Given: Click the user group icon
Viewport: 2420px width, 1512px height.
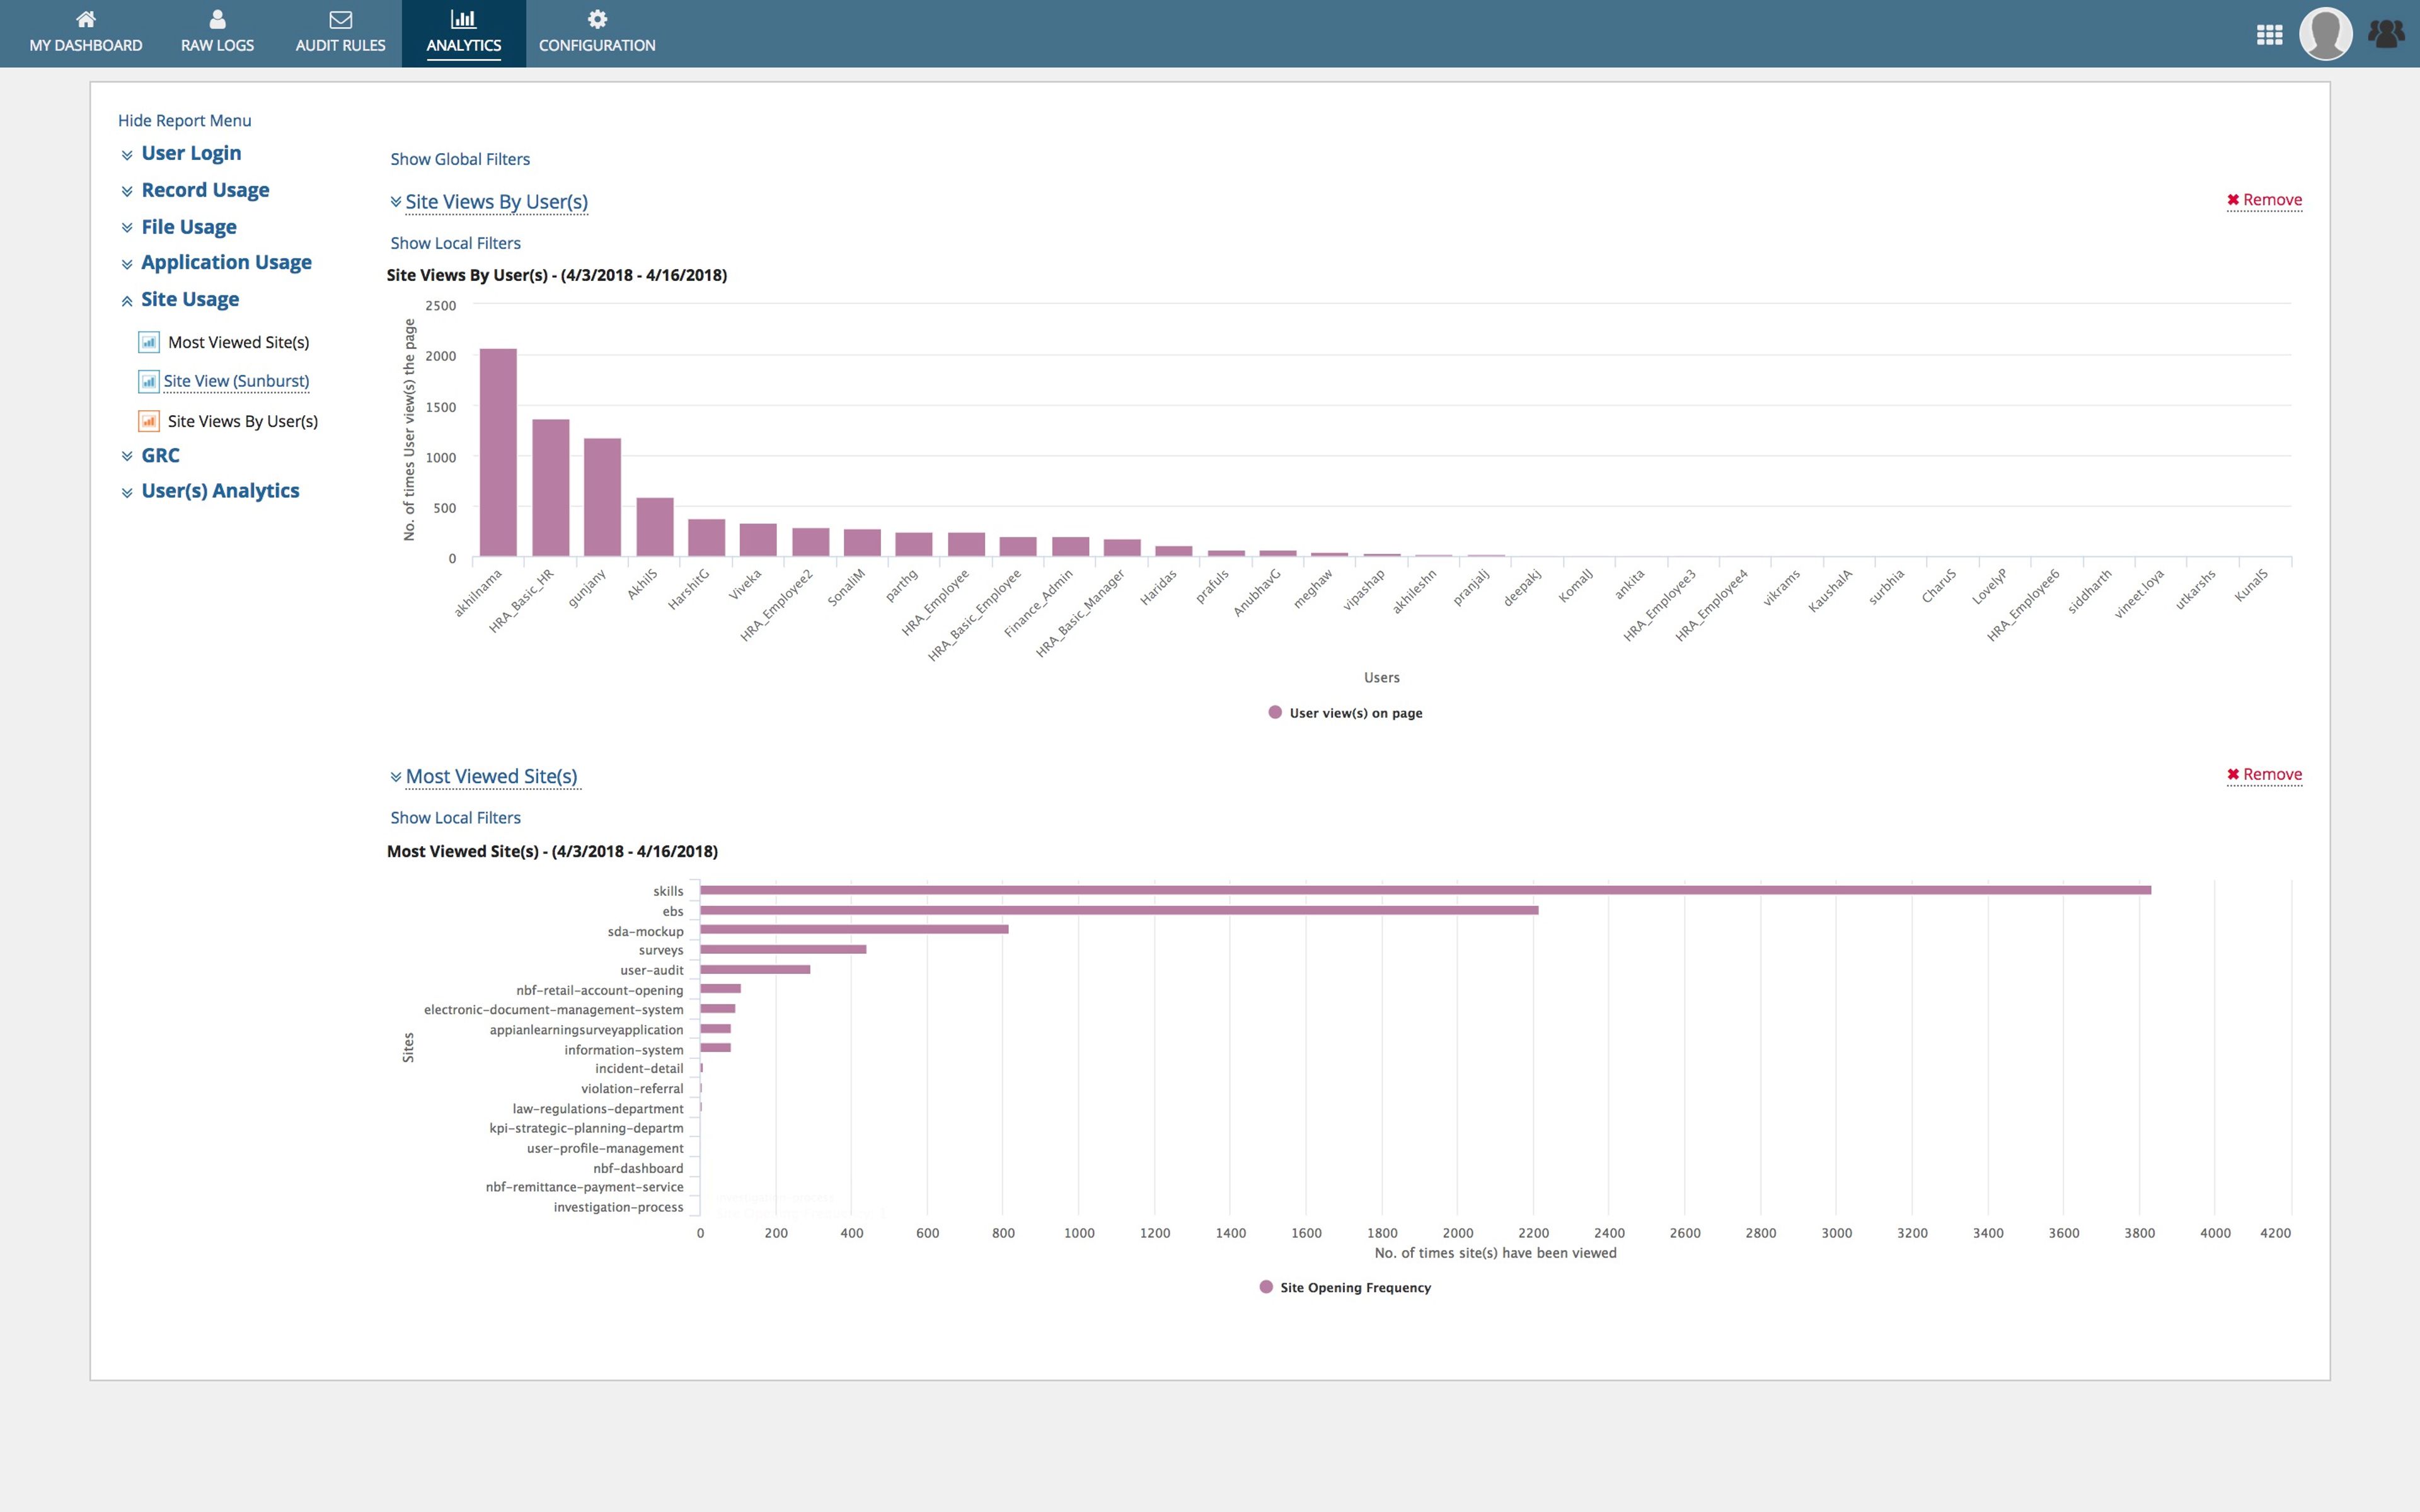Looking at the screenshot, I should coord(2386,34).
